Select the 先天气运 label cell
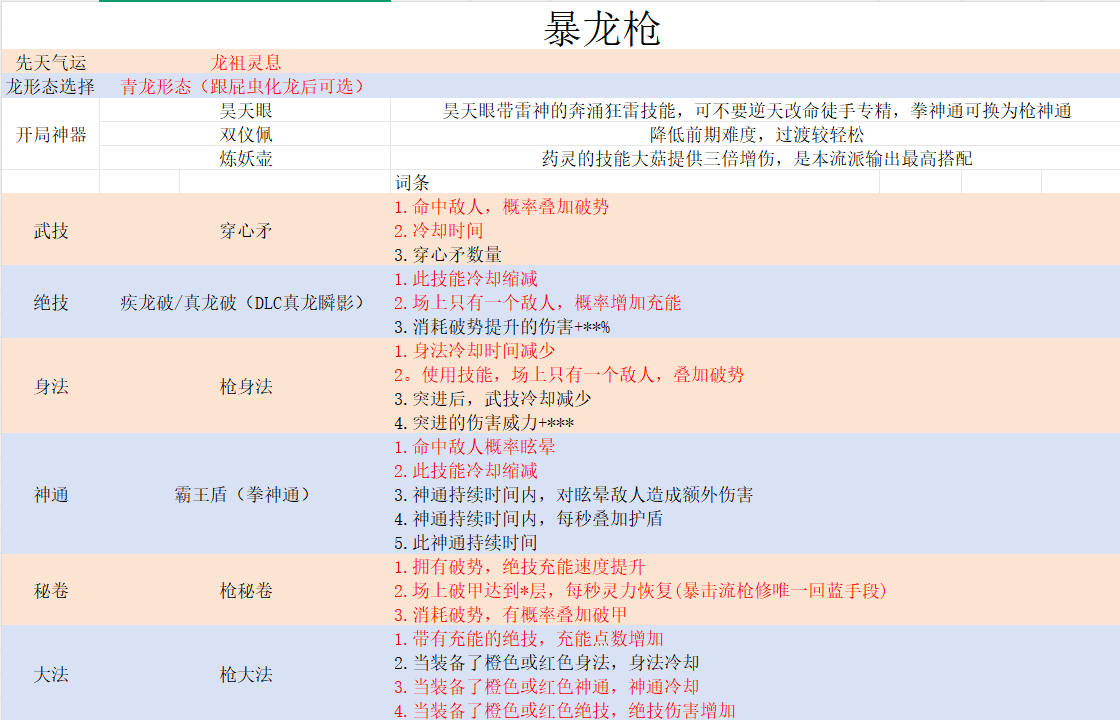The width and height of the screenshot is (1120, 720). tap(51, 62)
